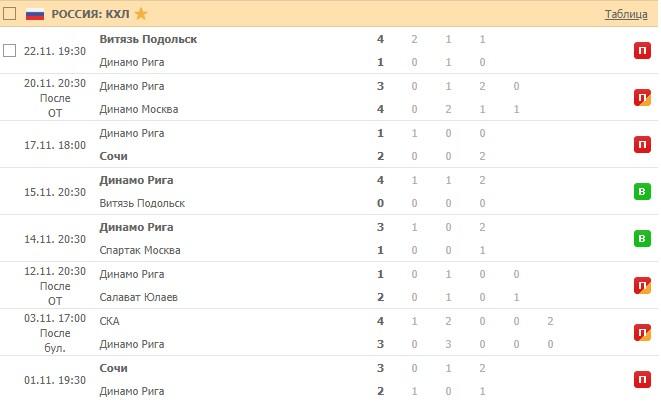Click loss badge for Salavat Yulaev match
This screenshot has width=661, height=401.
tap(642, 286)
